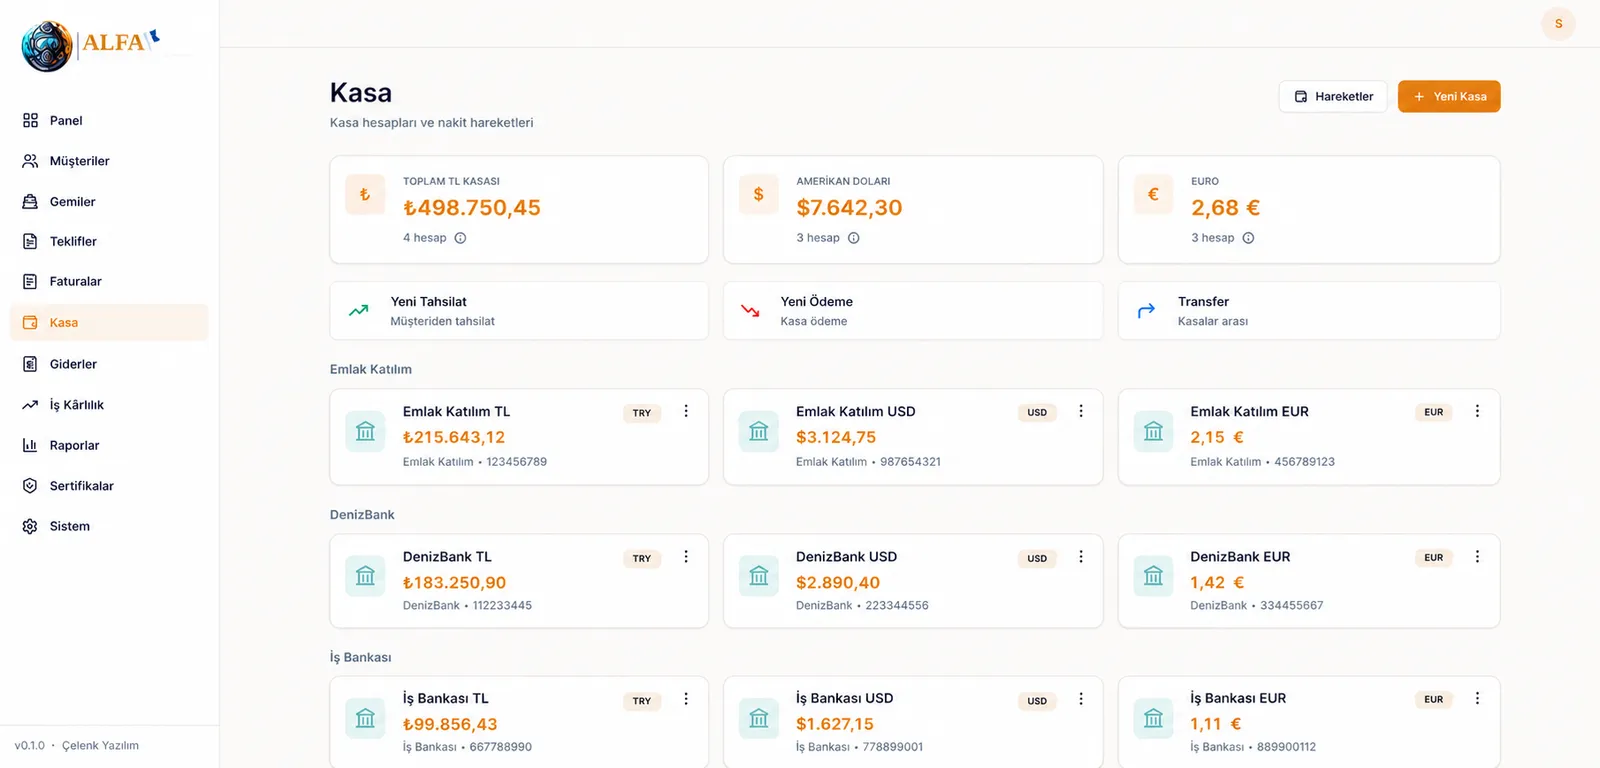
Task: Click bank icon on Emlak Katılım TL card
Action: (x=365, y=432)
